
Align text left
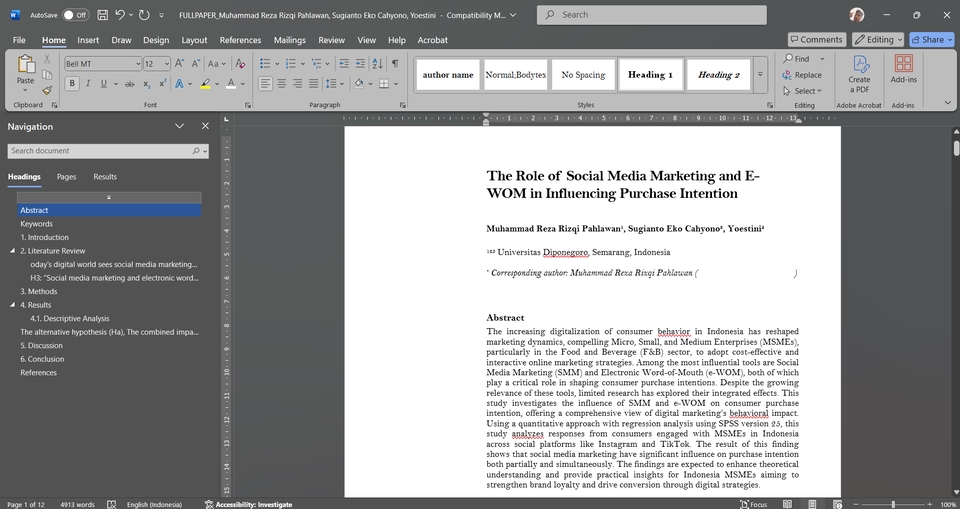click(265, 84)
